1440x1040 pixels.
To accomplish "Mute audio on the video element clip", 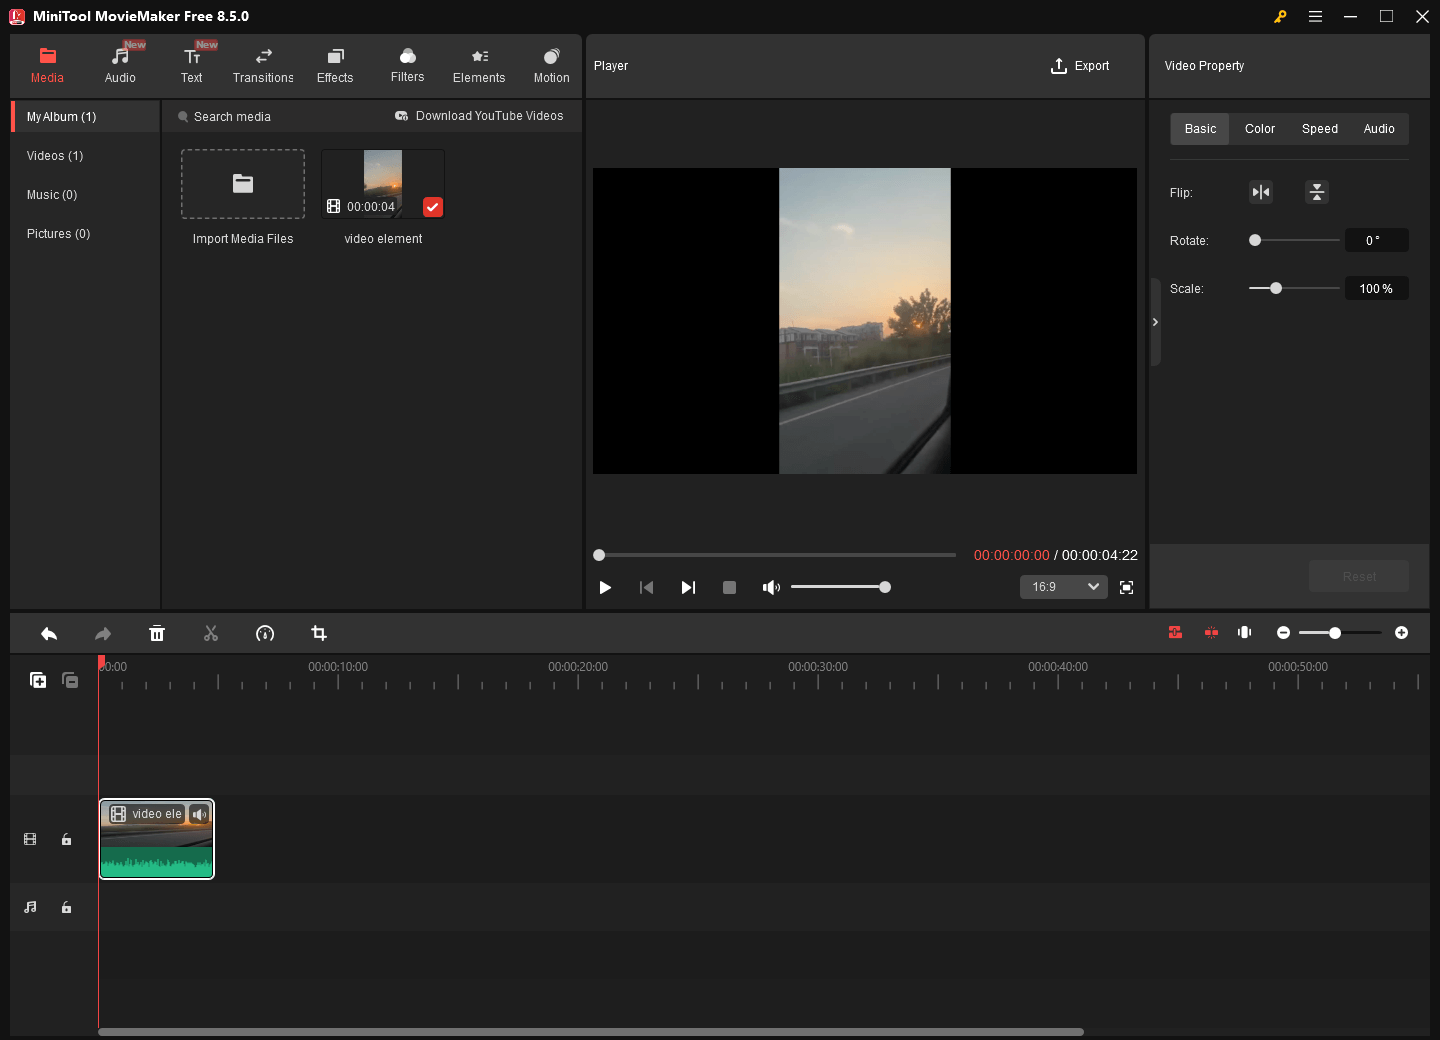I will pos(200,814).
